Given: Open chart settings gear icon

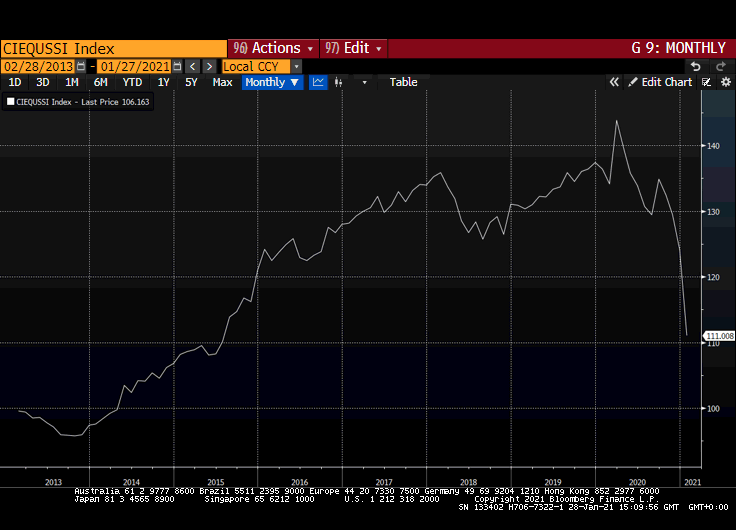Looking at the screenshot, I should point(726,82).
